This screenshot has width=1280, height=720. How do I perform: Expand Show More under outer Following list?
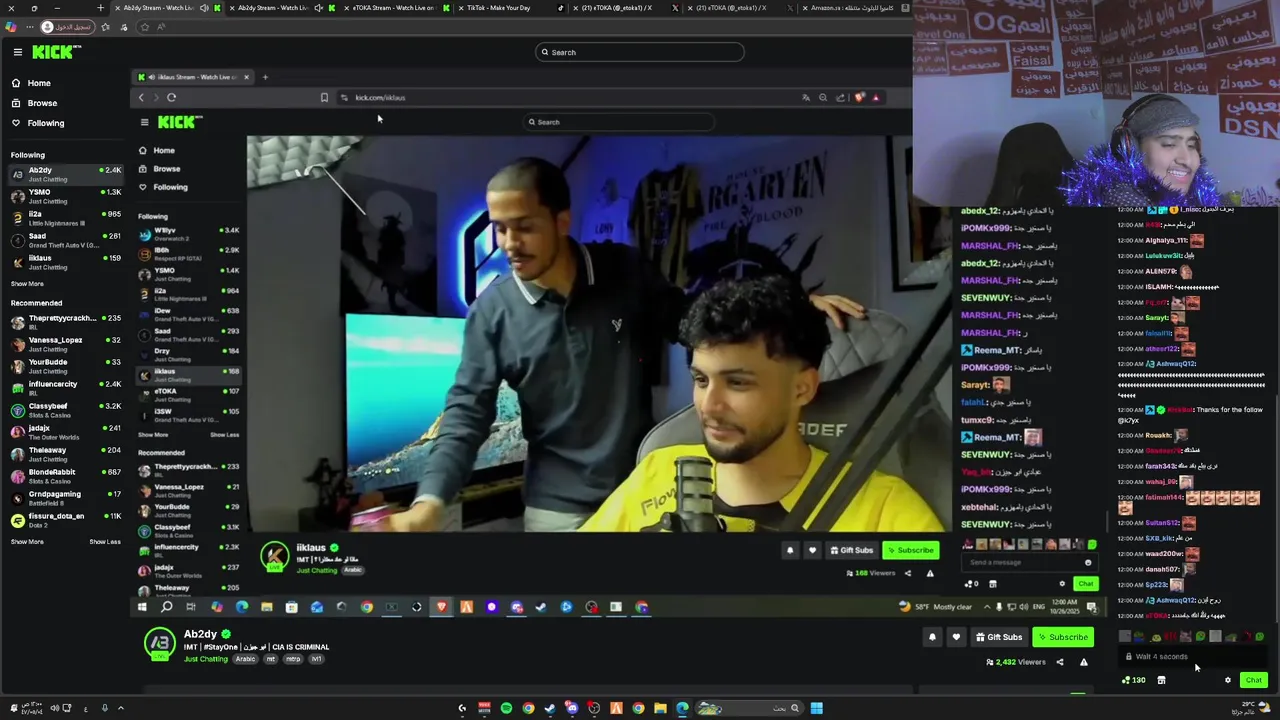(27, 284)
